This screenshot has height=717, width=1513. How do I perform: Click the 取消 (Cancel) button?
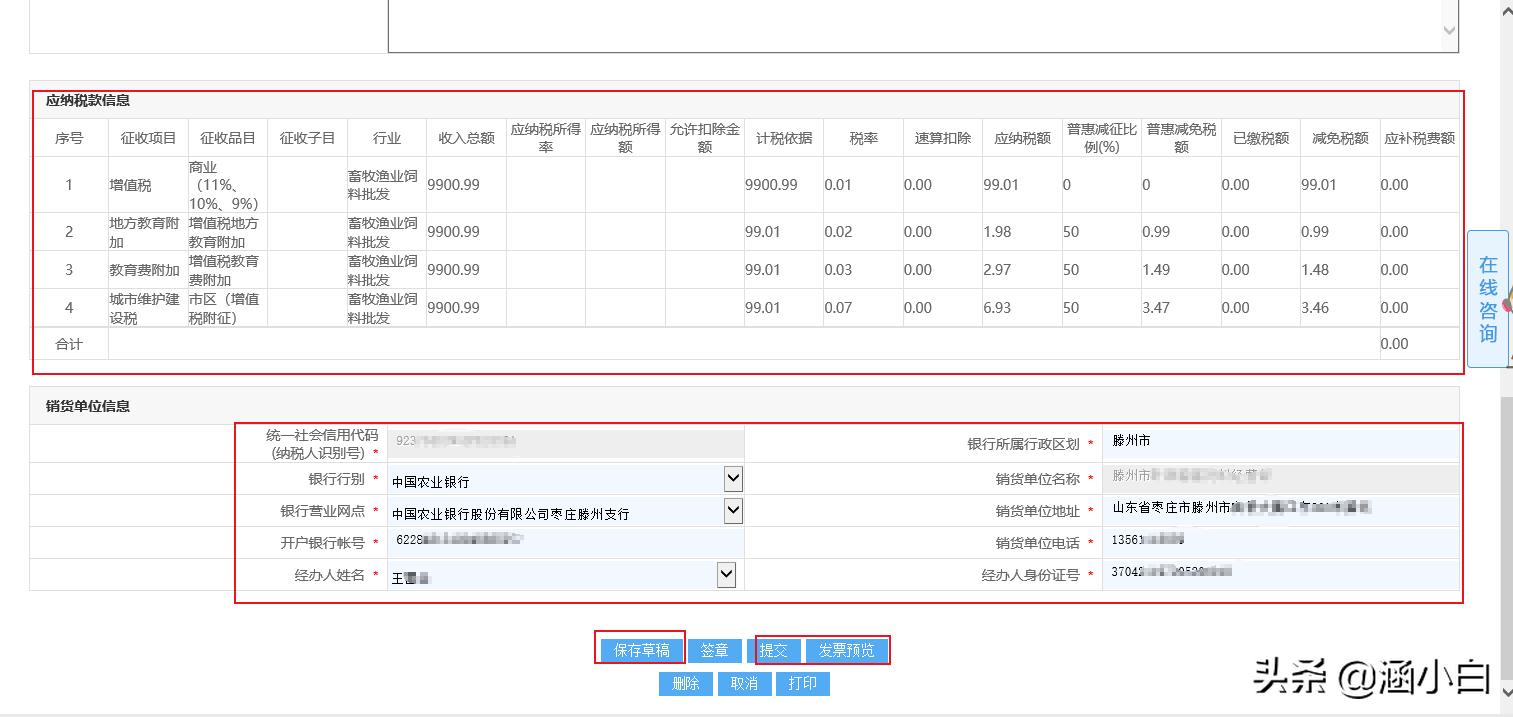coord(744,684)
